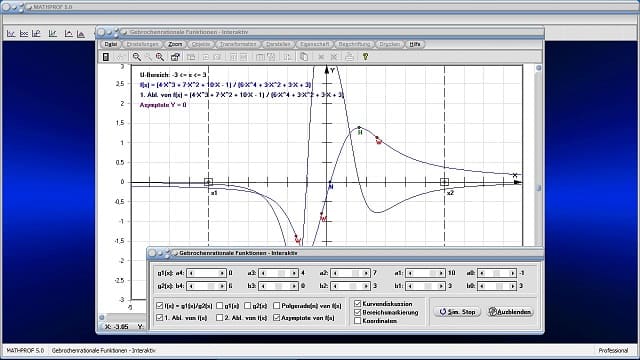640x360 pixels.
Task: Click the grayed zoom-out magnifier icon
Action: [149, 57]
